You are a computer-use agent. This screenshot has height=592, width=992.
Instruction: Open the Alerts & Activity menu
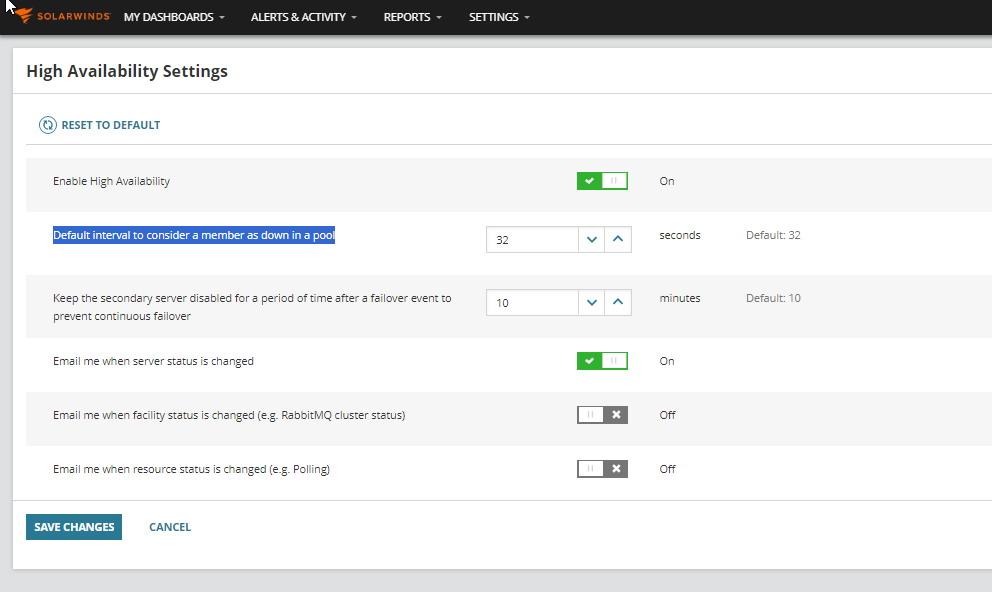point(304,17)
